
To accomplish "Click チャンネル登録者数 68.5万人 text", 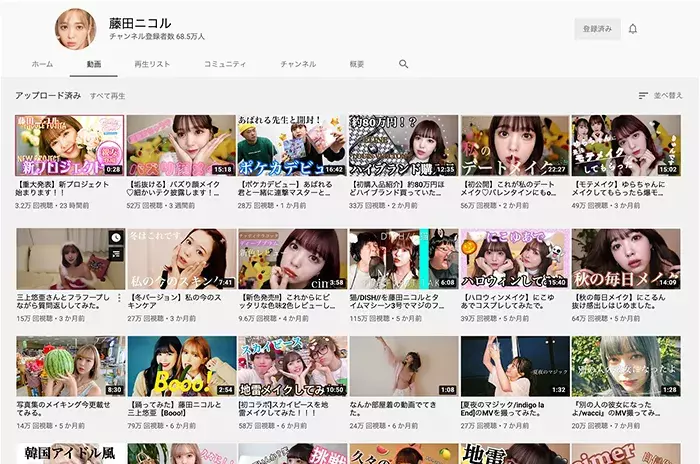I will (157, 37).
